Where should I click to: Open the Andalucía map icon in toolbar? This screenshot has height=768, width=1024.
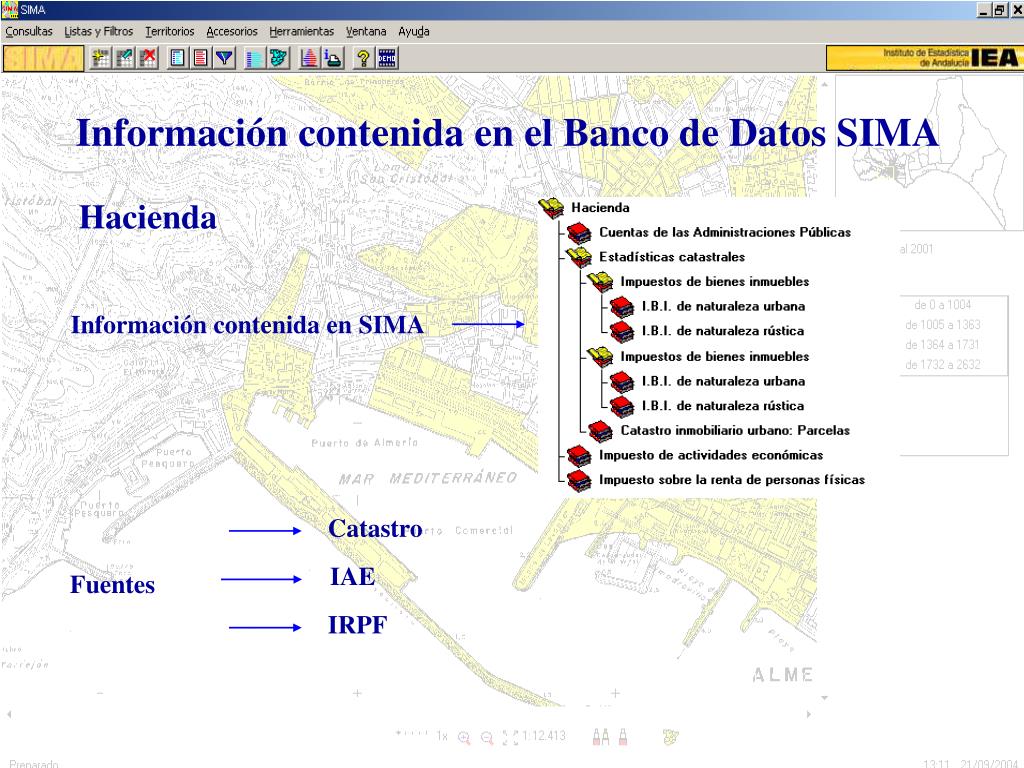(278, 58)
